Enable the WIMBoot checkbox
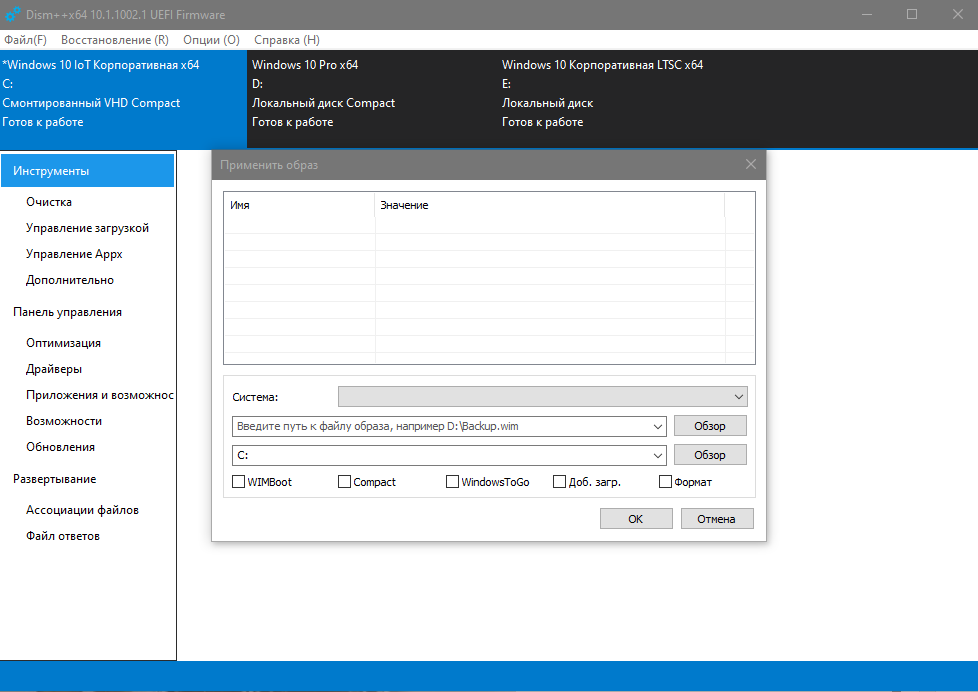Screen dimensions: 978x692 (238, 482)
